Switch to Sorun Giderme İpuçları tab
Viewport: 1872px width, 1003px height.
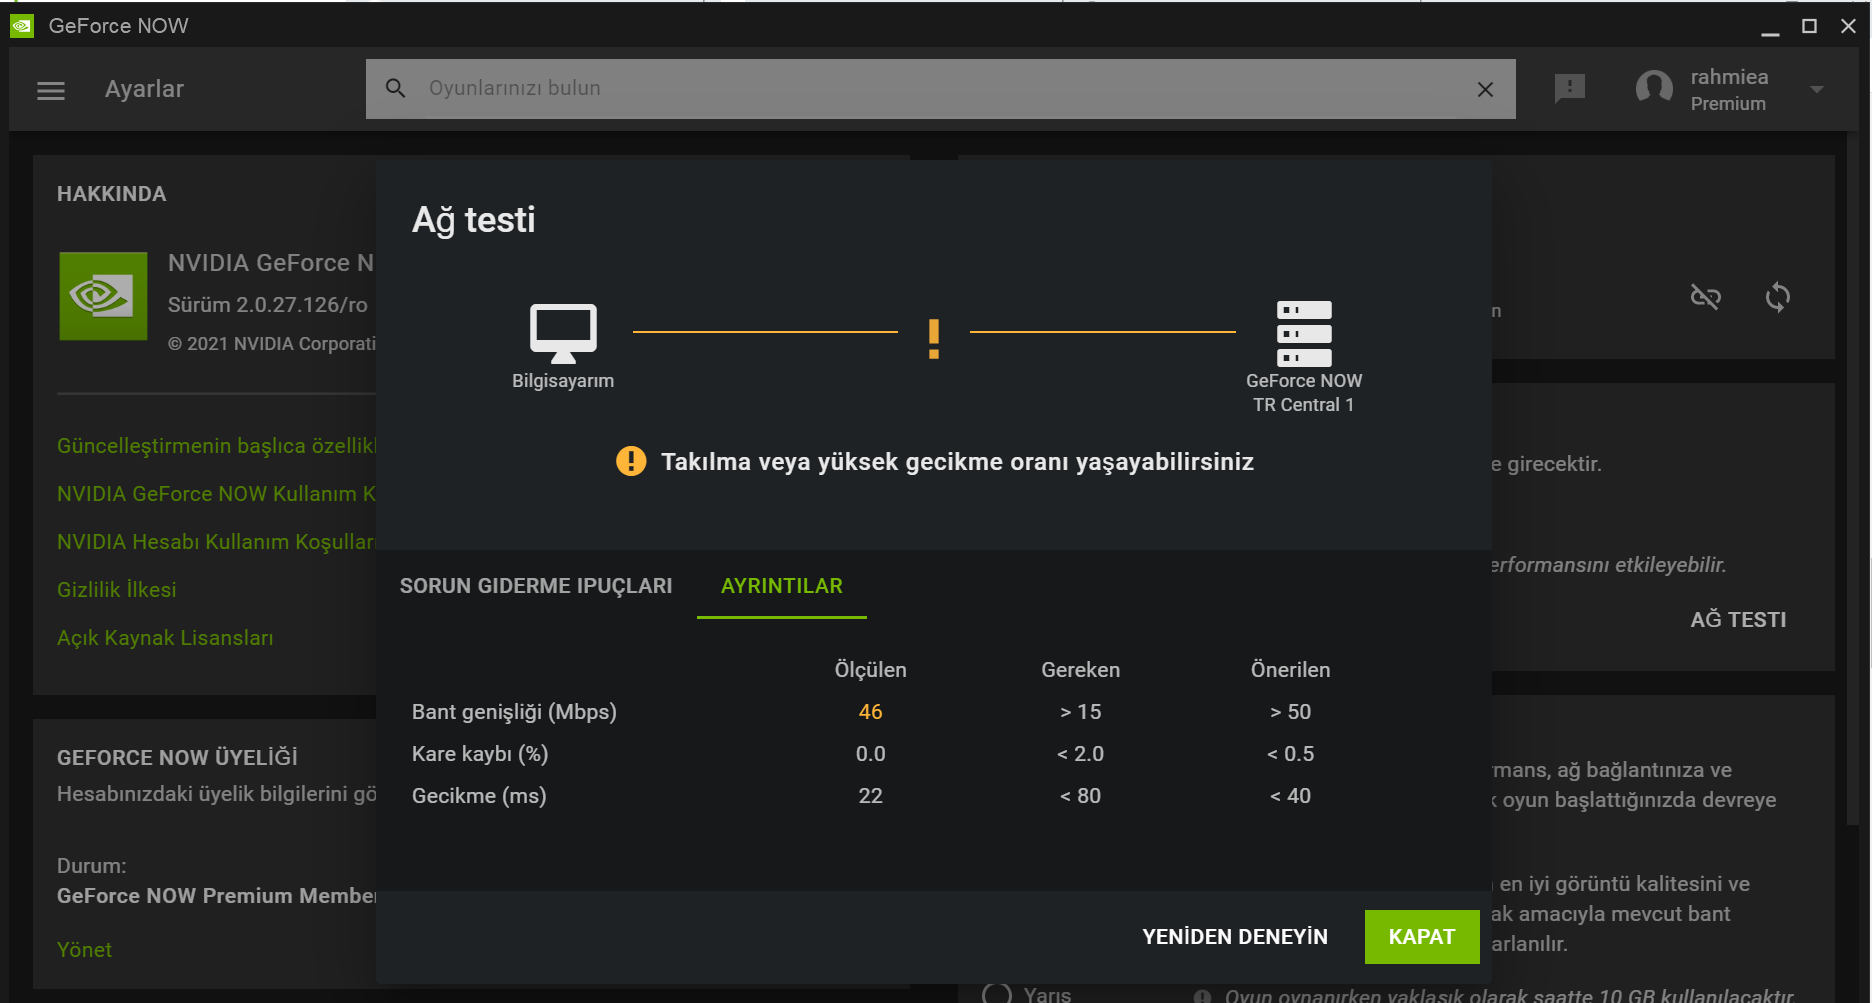536,586
